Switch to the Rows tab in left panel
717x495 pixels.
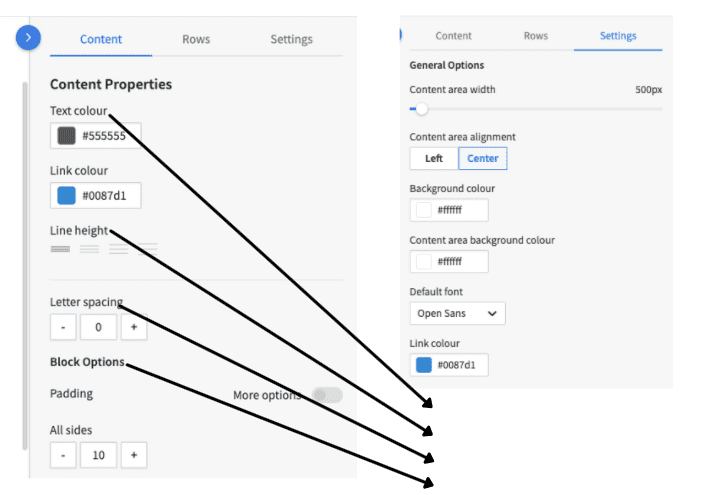coord(196,39)
